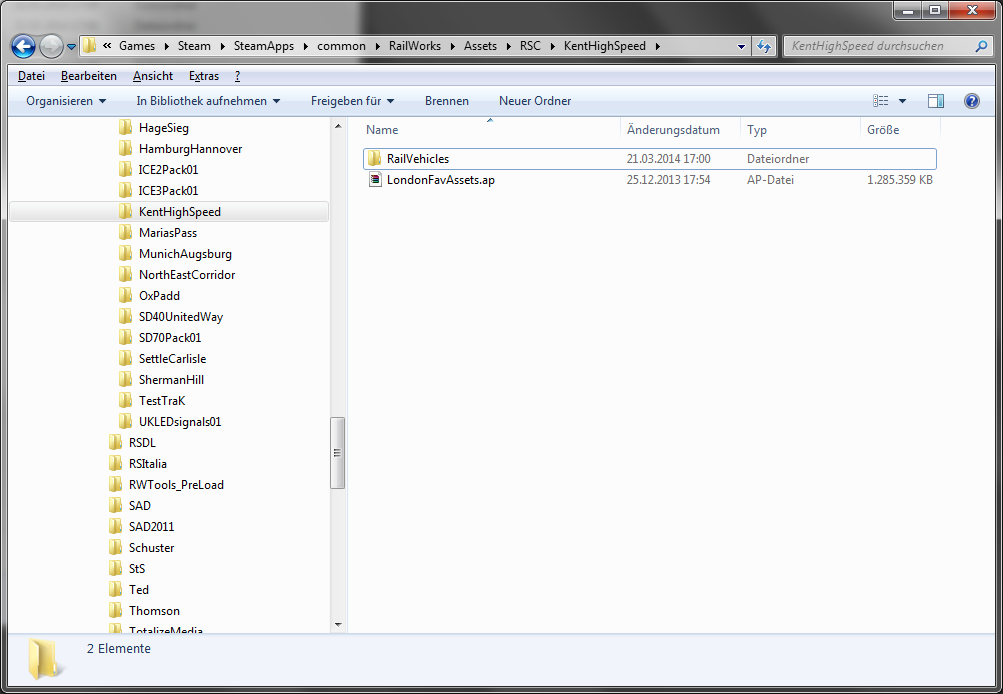Open the ? help menu
This screenshot has width=1003, height=694.
[x=237, y=76]
